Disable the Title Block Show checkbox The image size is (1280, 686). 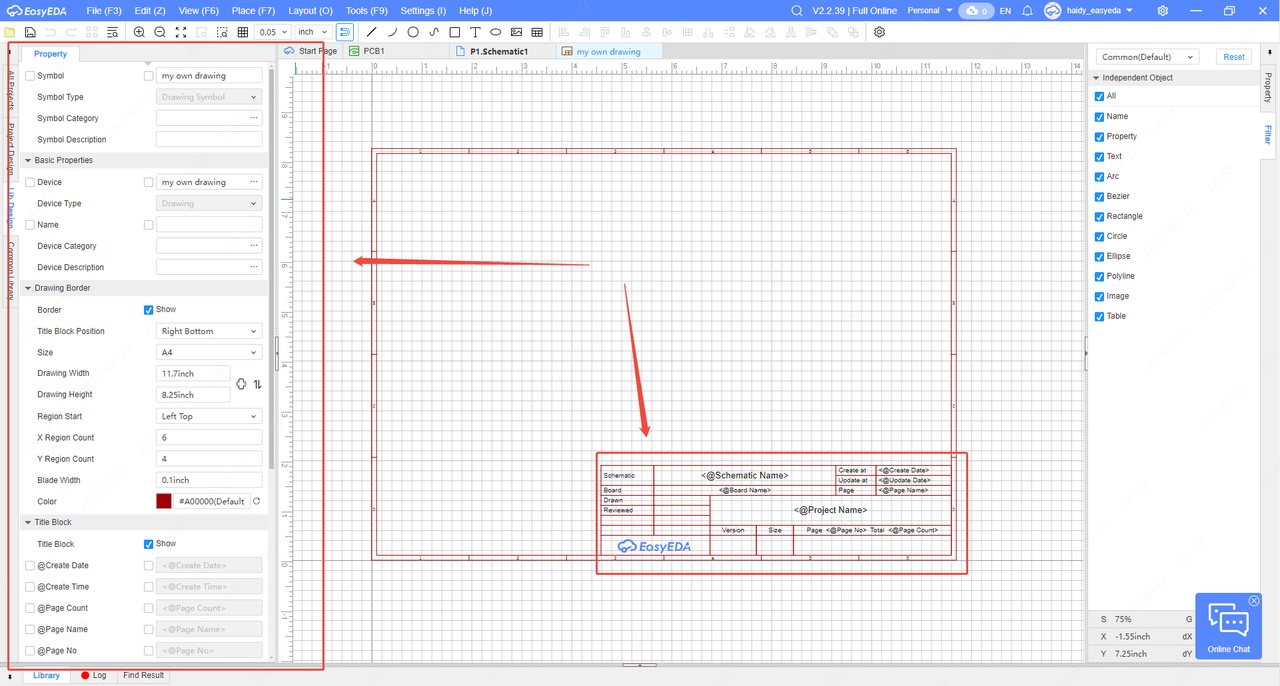point(149,544)
